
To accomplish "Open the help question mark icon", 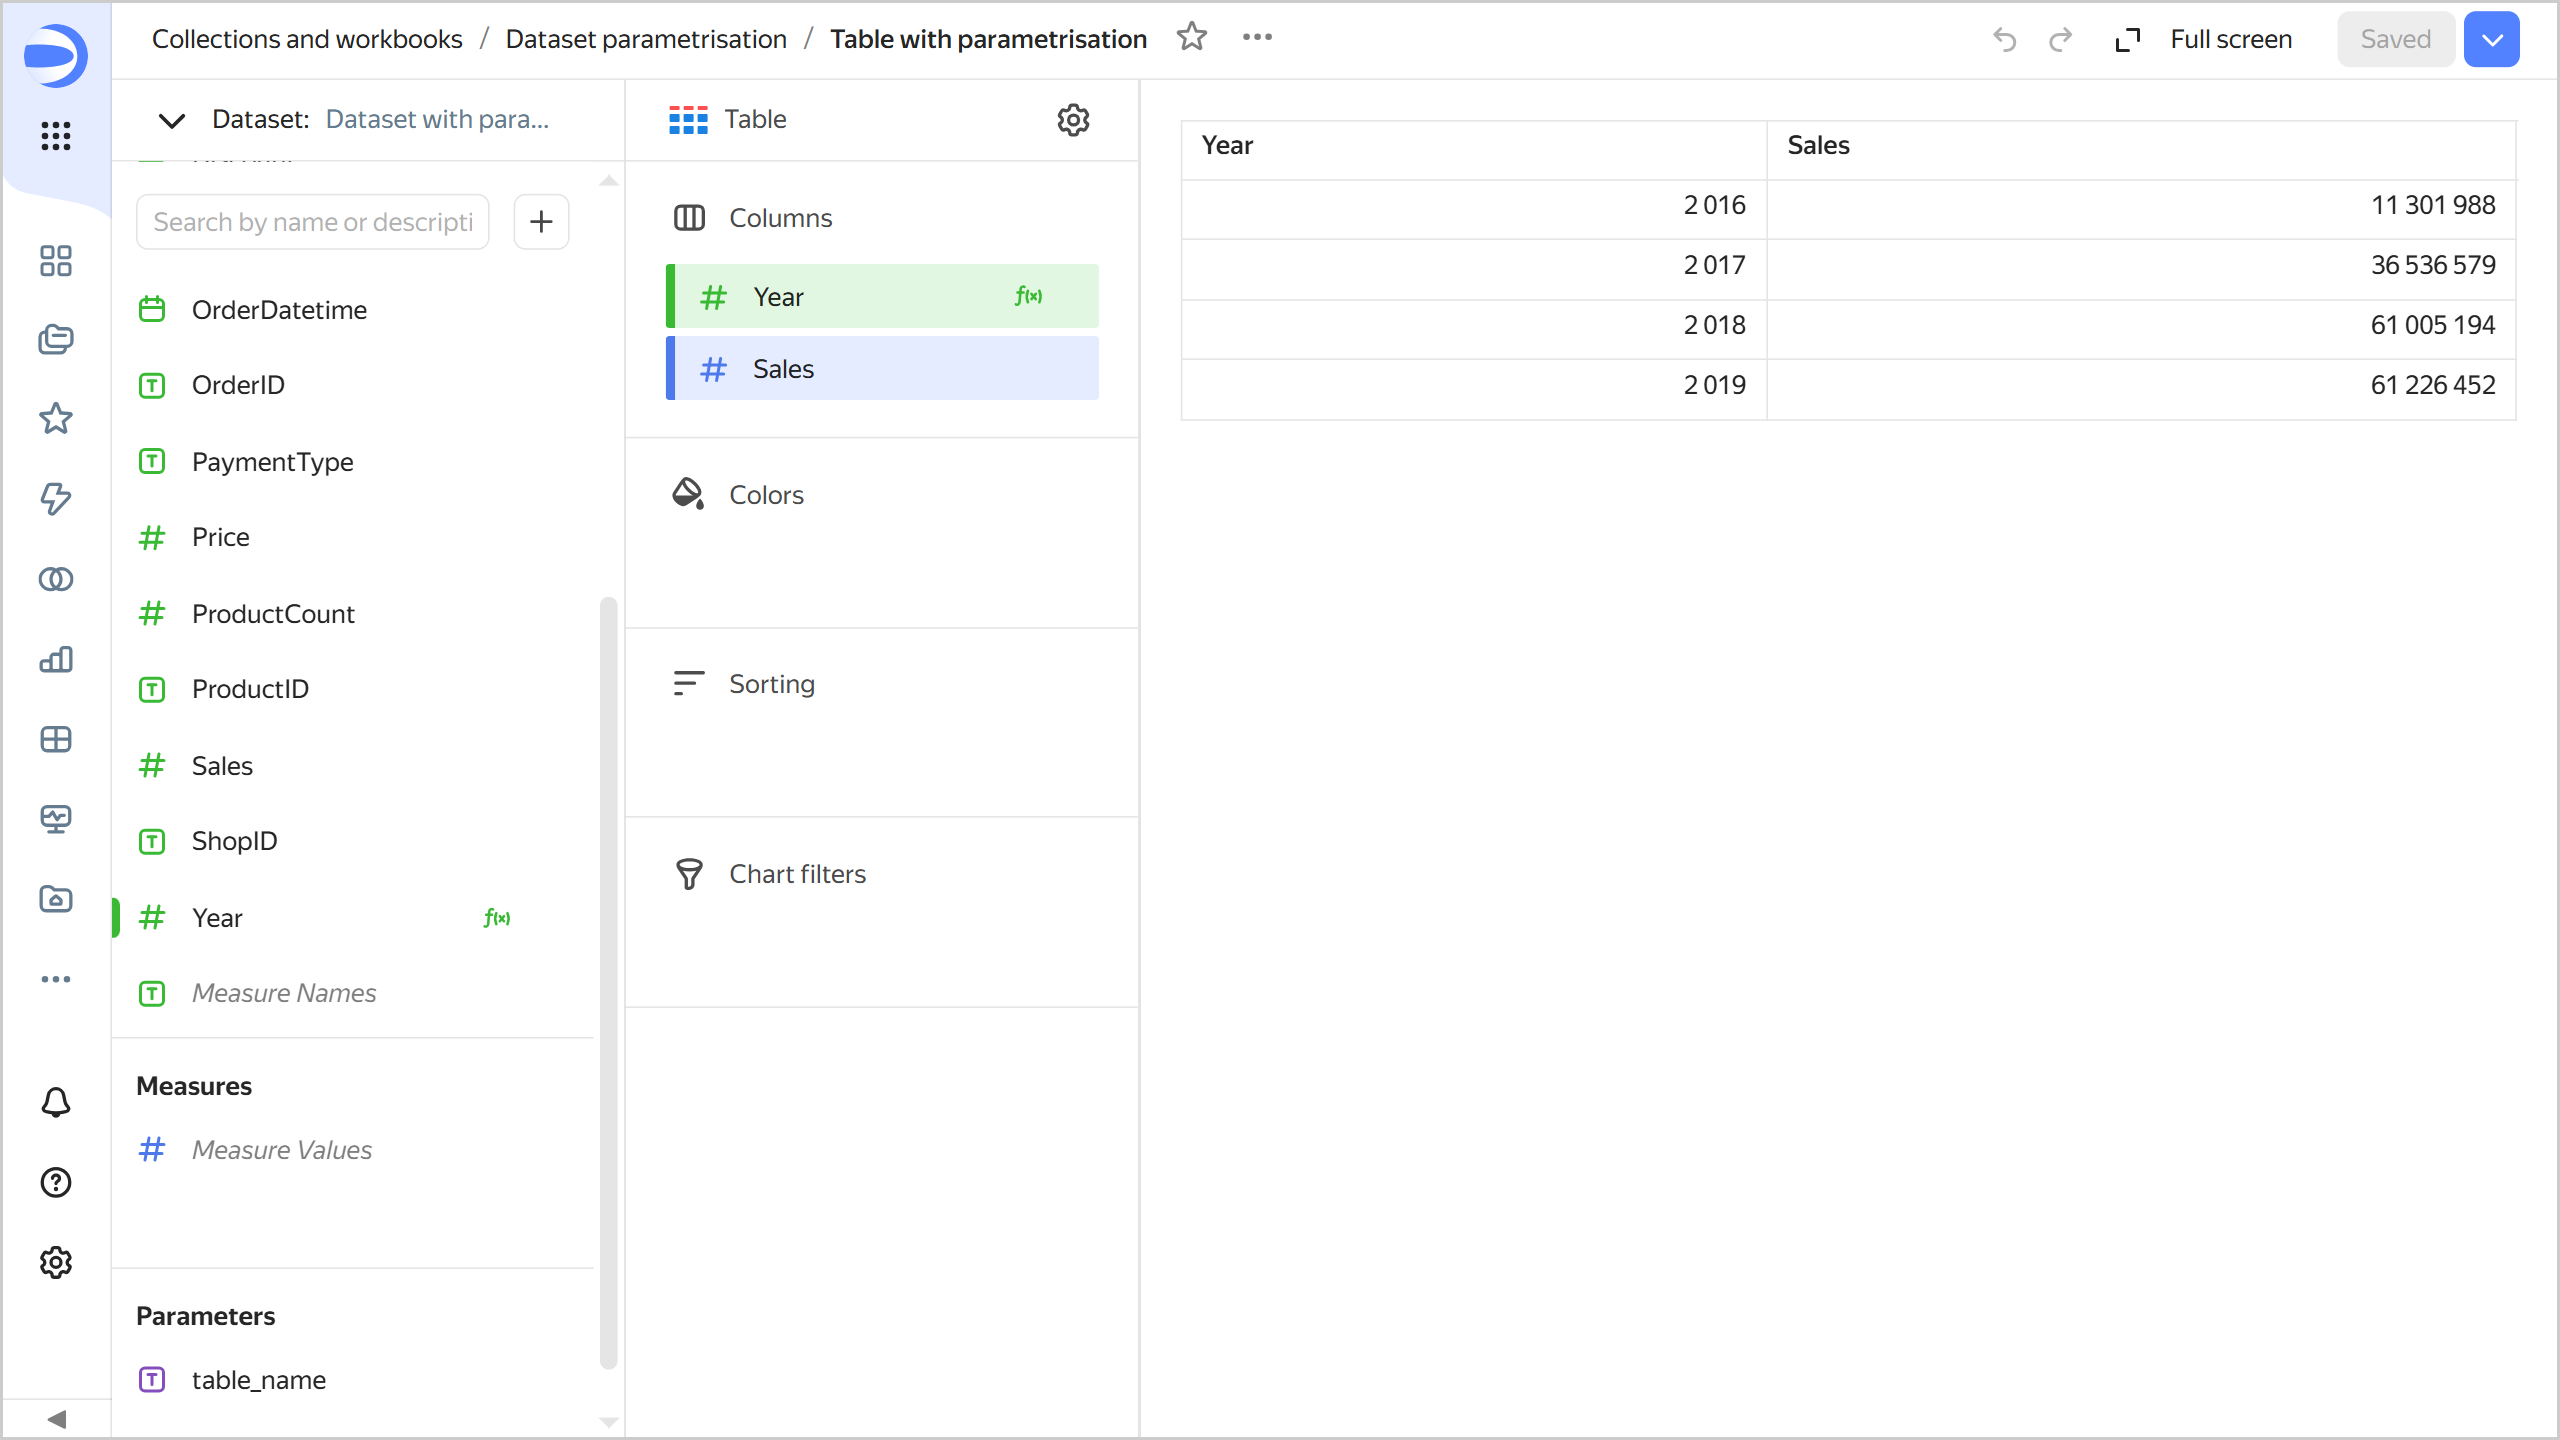I will (56, 1182).
